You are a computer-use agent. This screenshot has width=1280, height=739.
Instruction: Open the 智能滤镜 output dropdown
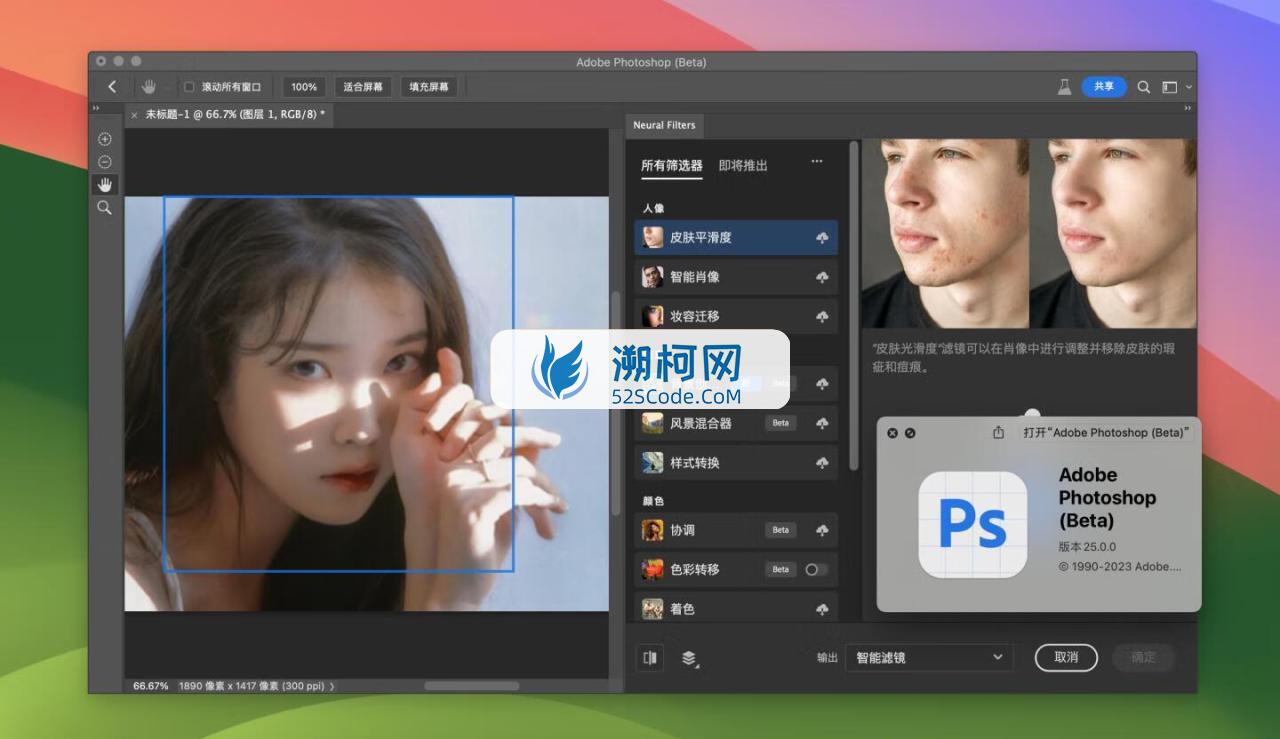(x=929, y=657)
